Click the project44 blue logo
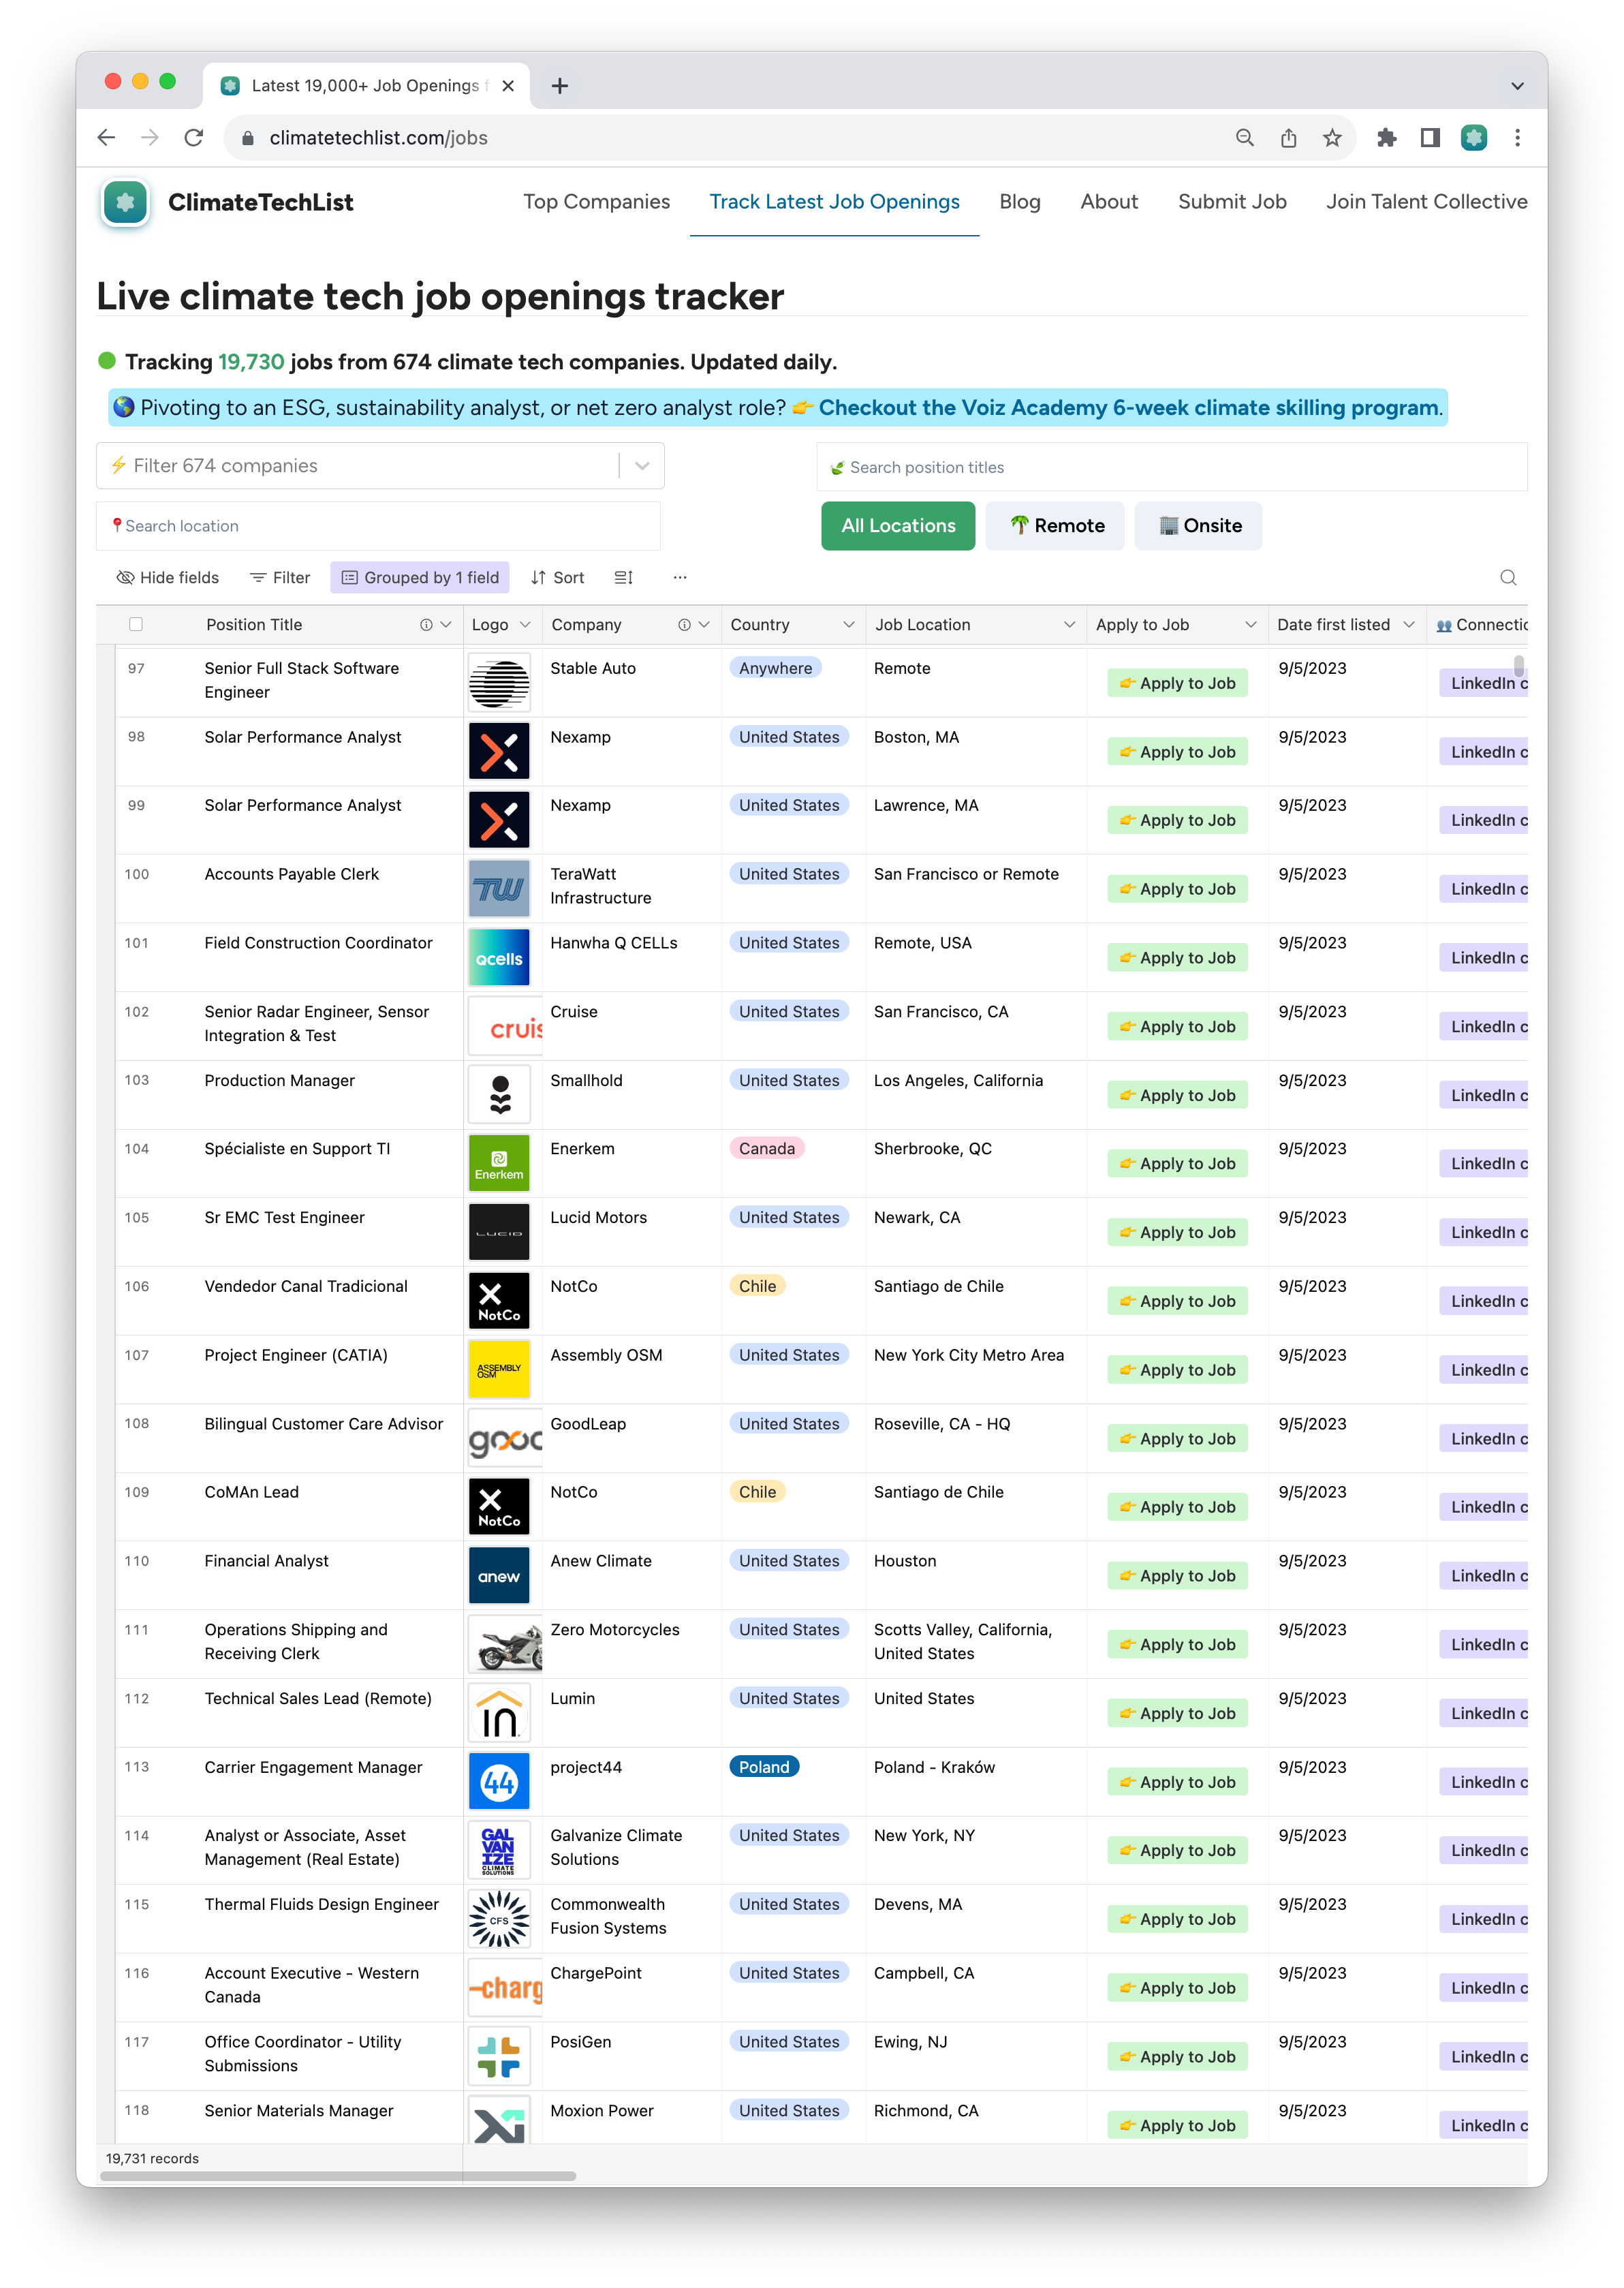This screenshot has height=2288, width=1624. (x=499, y=1781)
